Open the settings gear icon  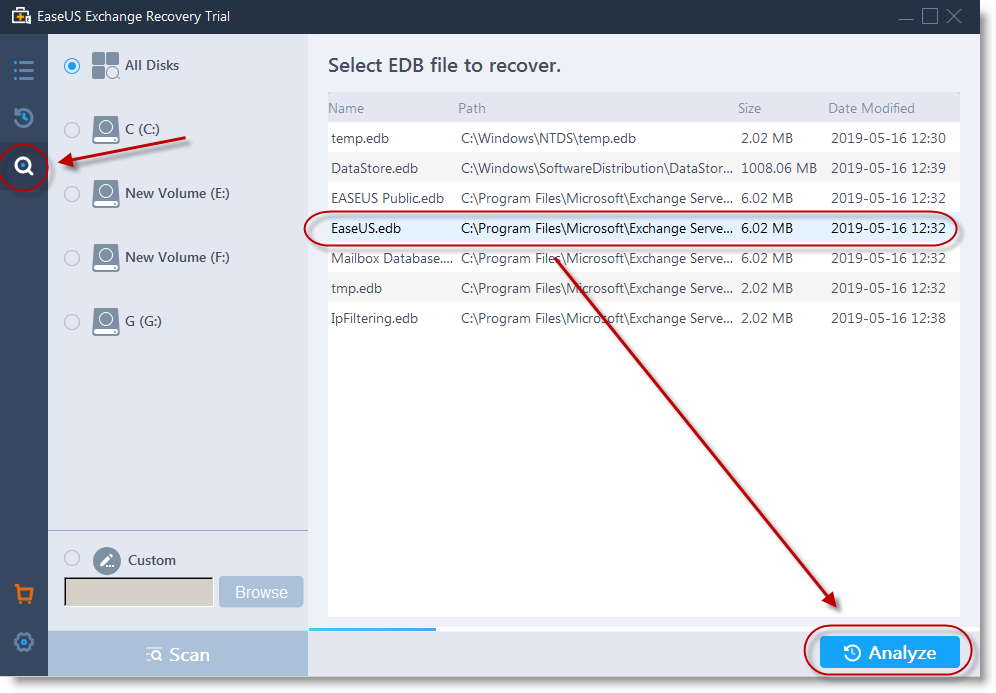click(x=24, y=642)
